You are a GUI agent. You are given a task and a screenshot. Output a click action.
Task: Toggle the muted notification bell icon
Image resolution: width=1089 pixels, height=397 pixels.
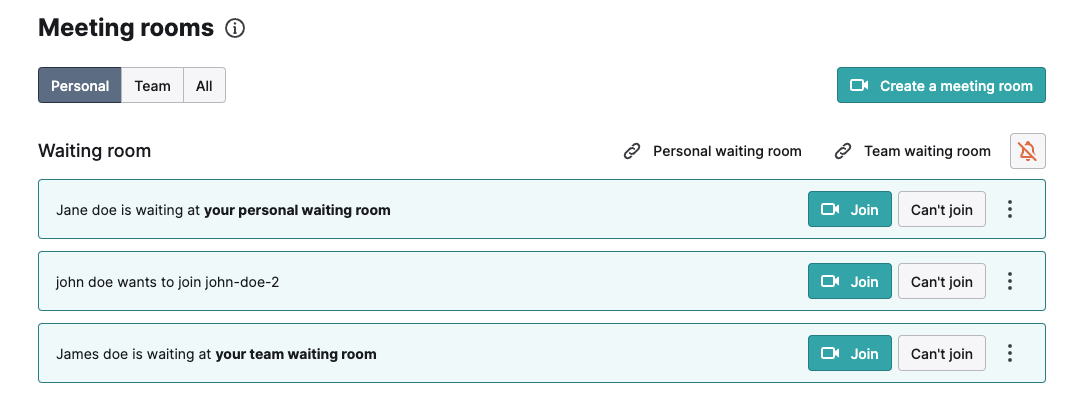(x=1027, y=151)
